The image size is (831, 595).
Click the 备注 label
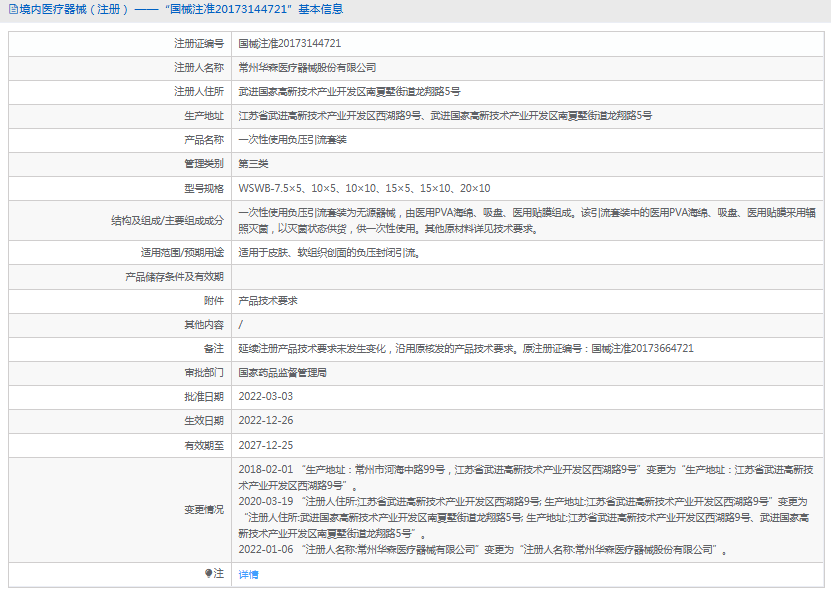pyautogui.click(x=214, y=349)
